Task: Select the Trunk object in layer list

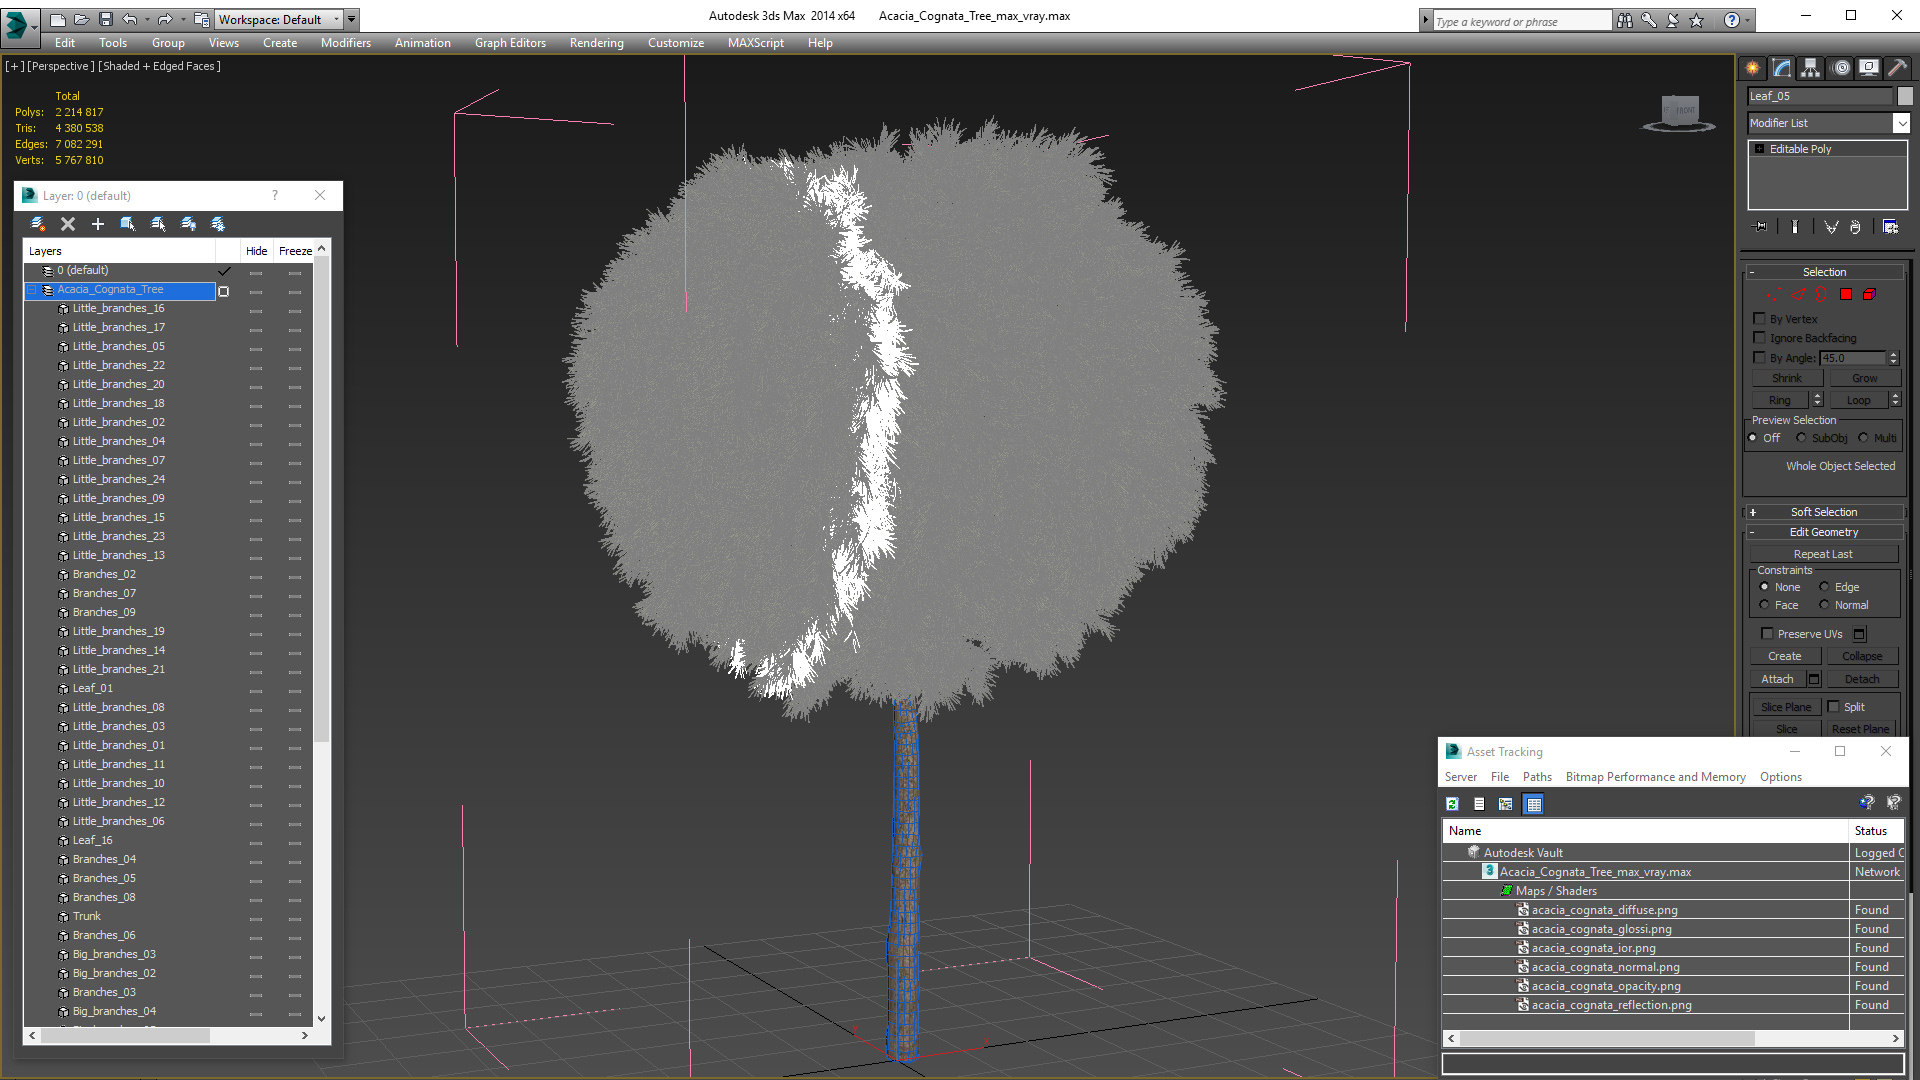Action: point(87,916)
